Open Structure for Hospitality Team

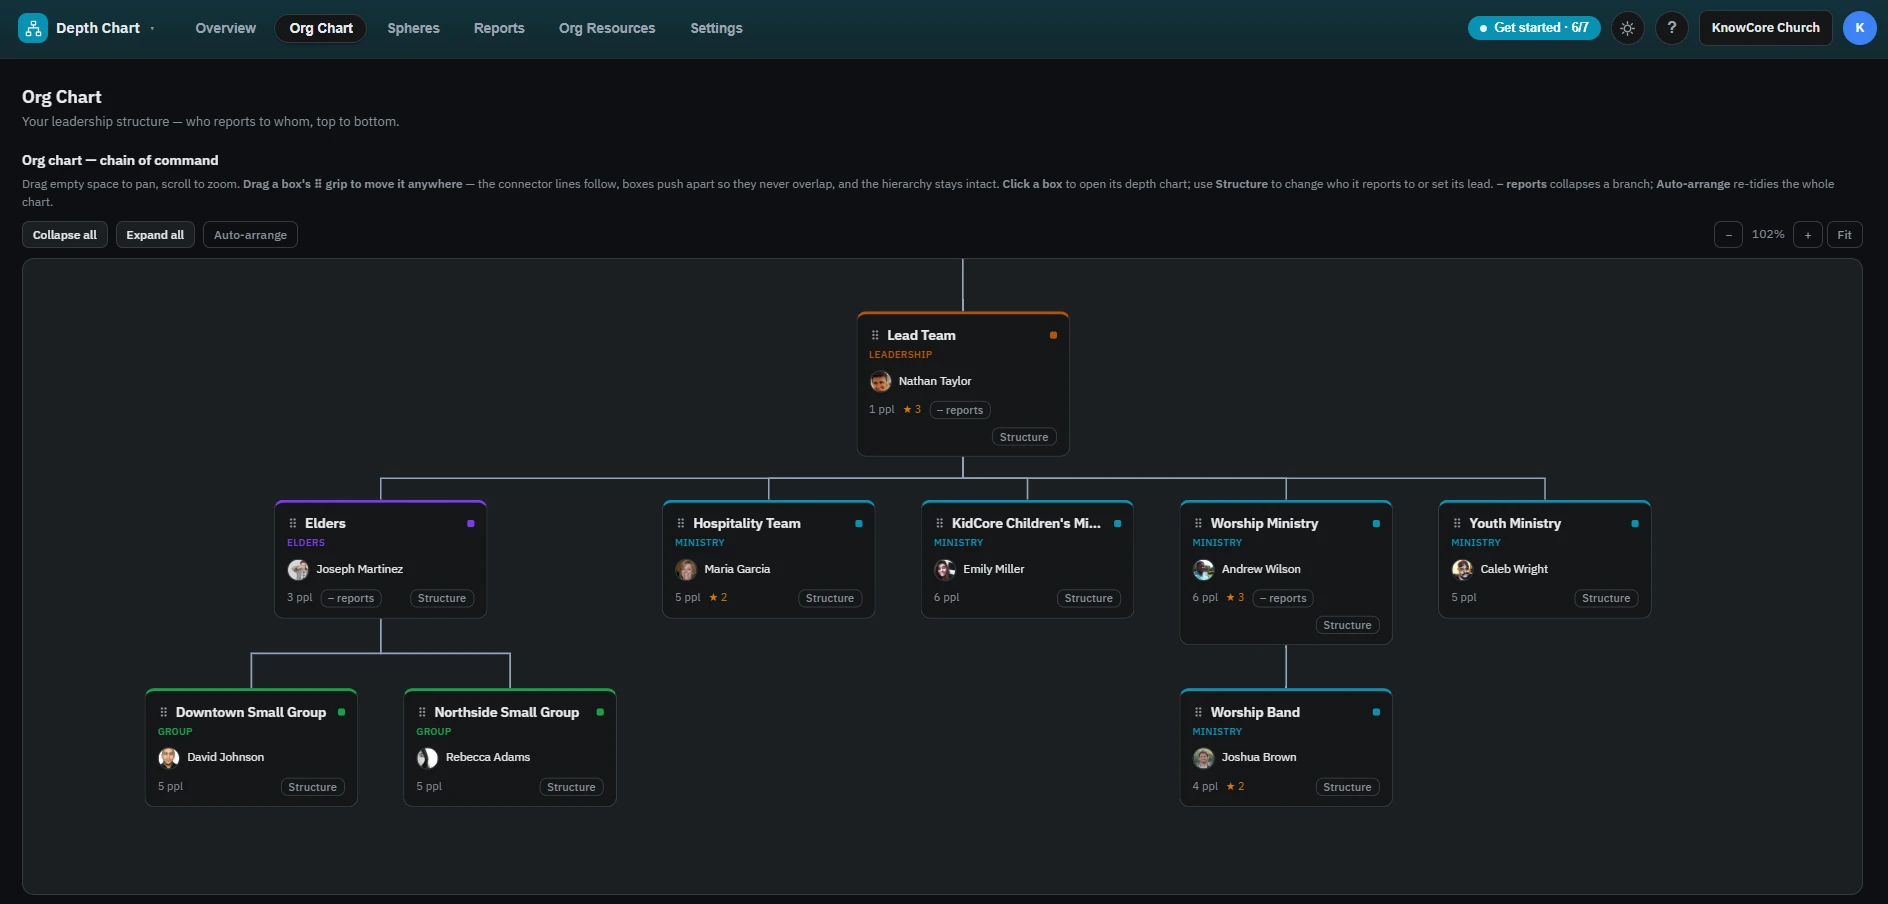click(830, 598)
